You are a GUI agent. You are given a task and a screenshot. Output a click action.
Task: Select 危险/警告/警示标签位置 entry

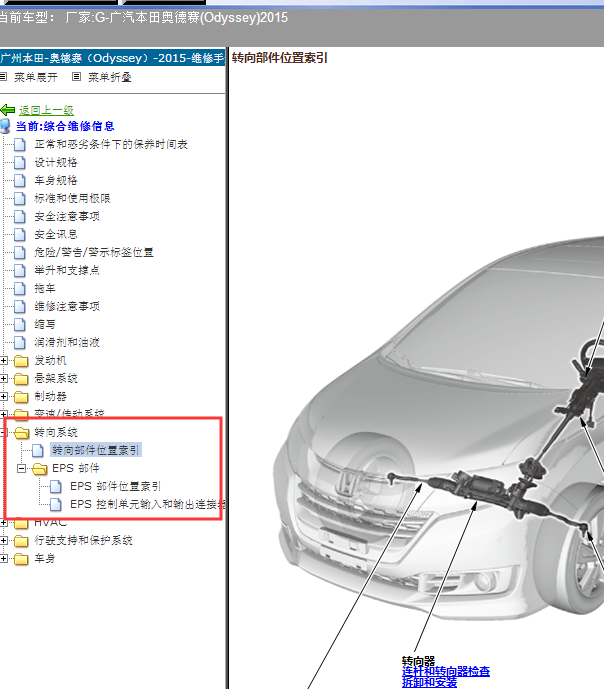point(94,252)
